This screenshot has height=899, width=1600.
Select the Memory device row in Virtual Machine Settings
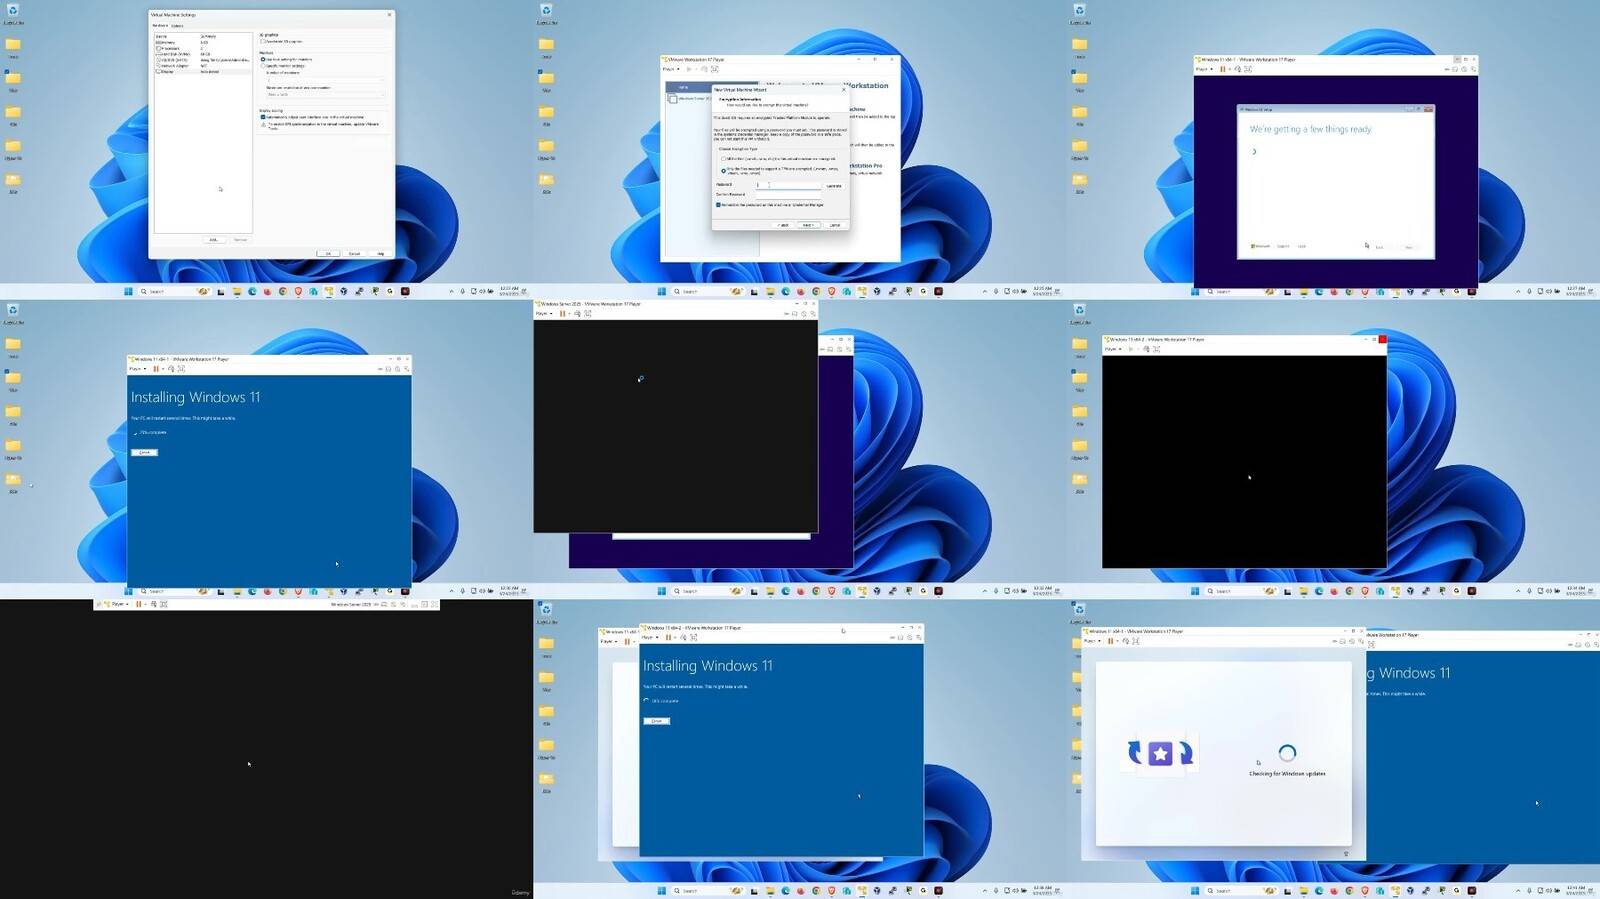point(203,42)
